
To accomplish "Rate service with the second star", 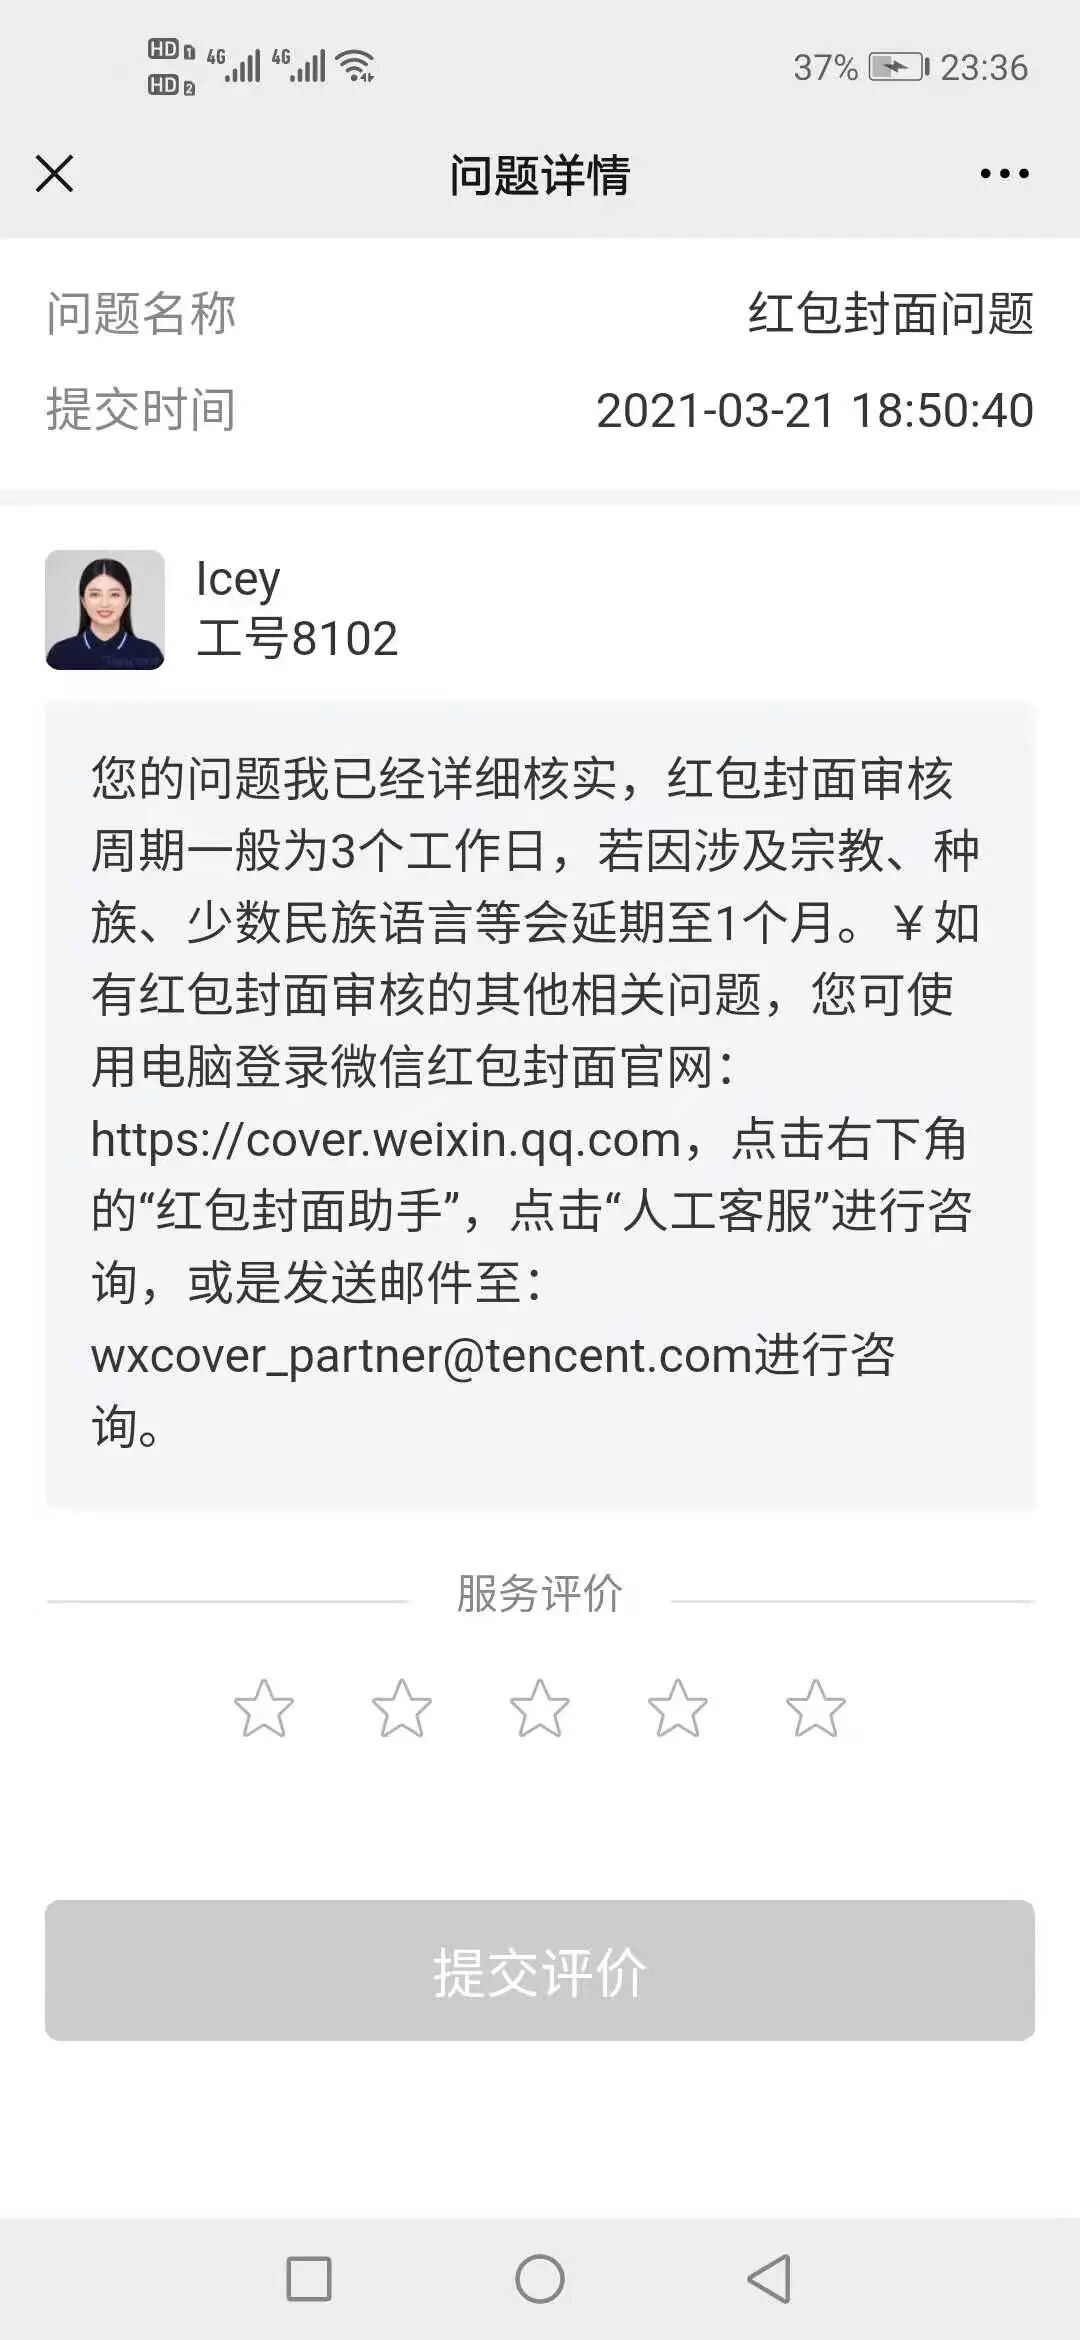I will [x=402, y=1708].
